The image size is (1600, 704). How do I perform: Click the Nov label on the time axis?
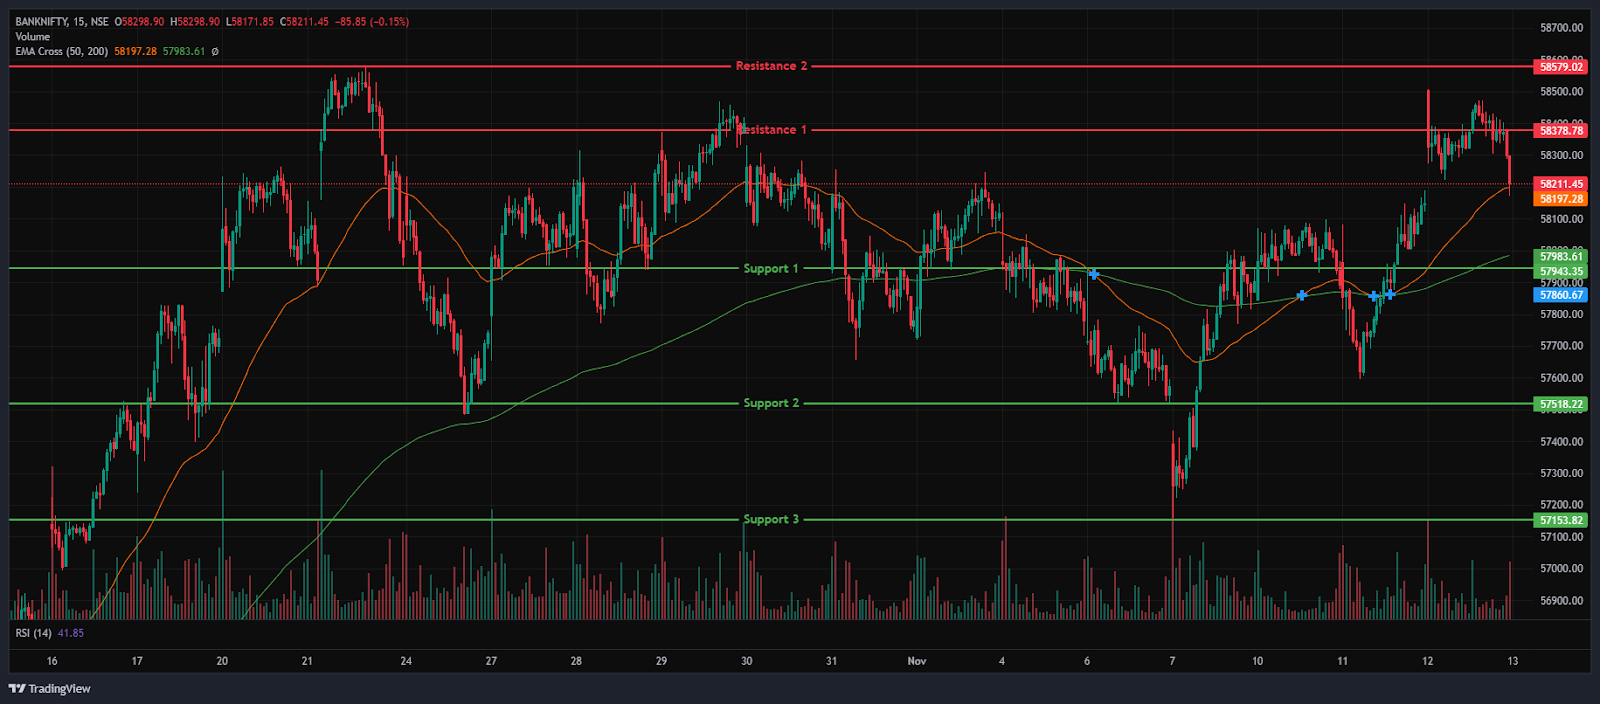click(916, 661)
